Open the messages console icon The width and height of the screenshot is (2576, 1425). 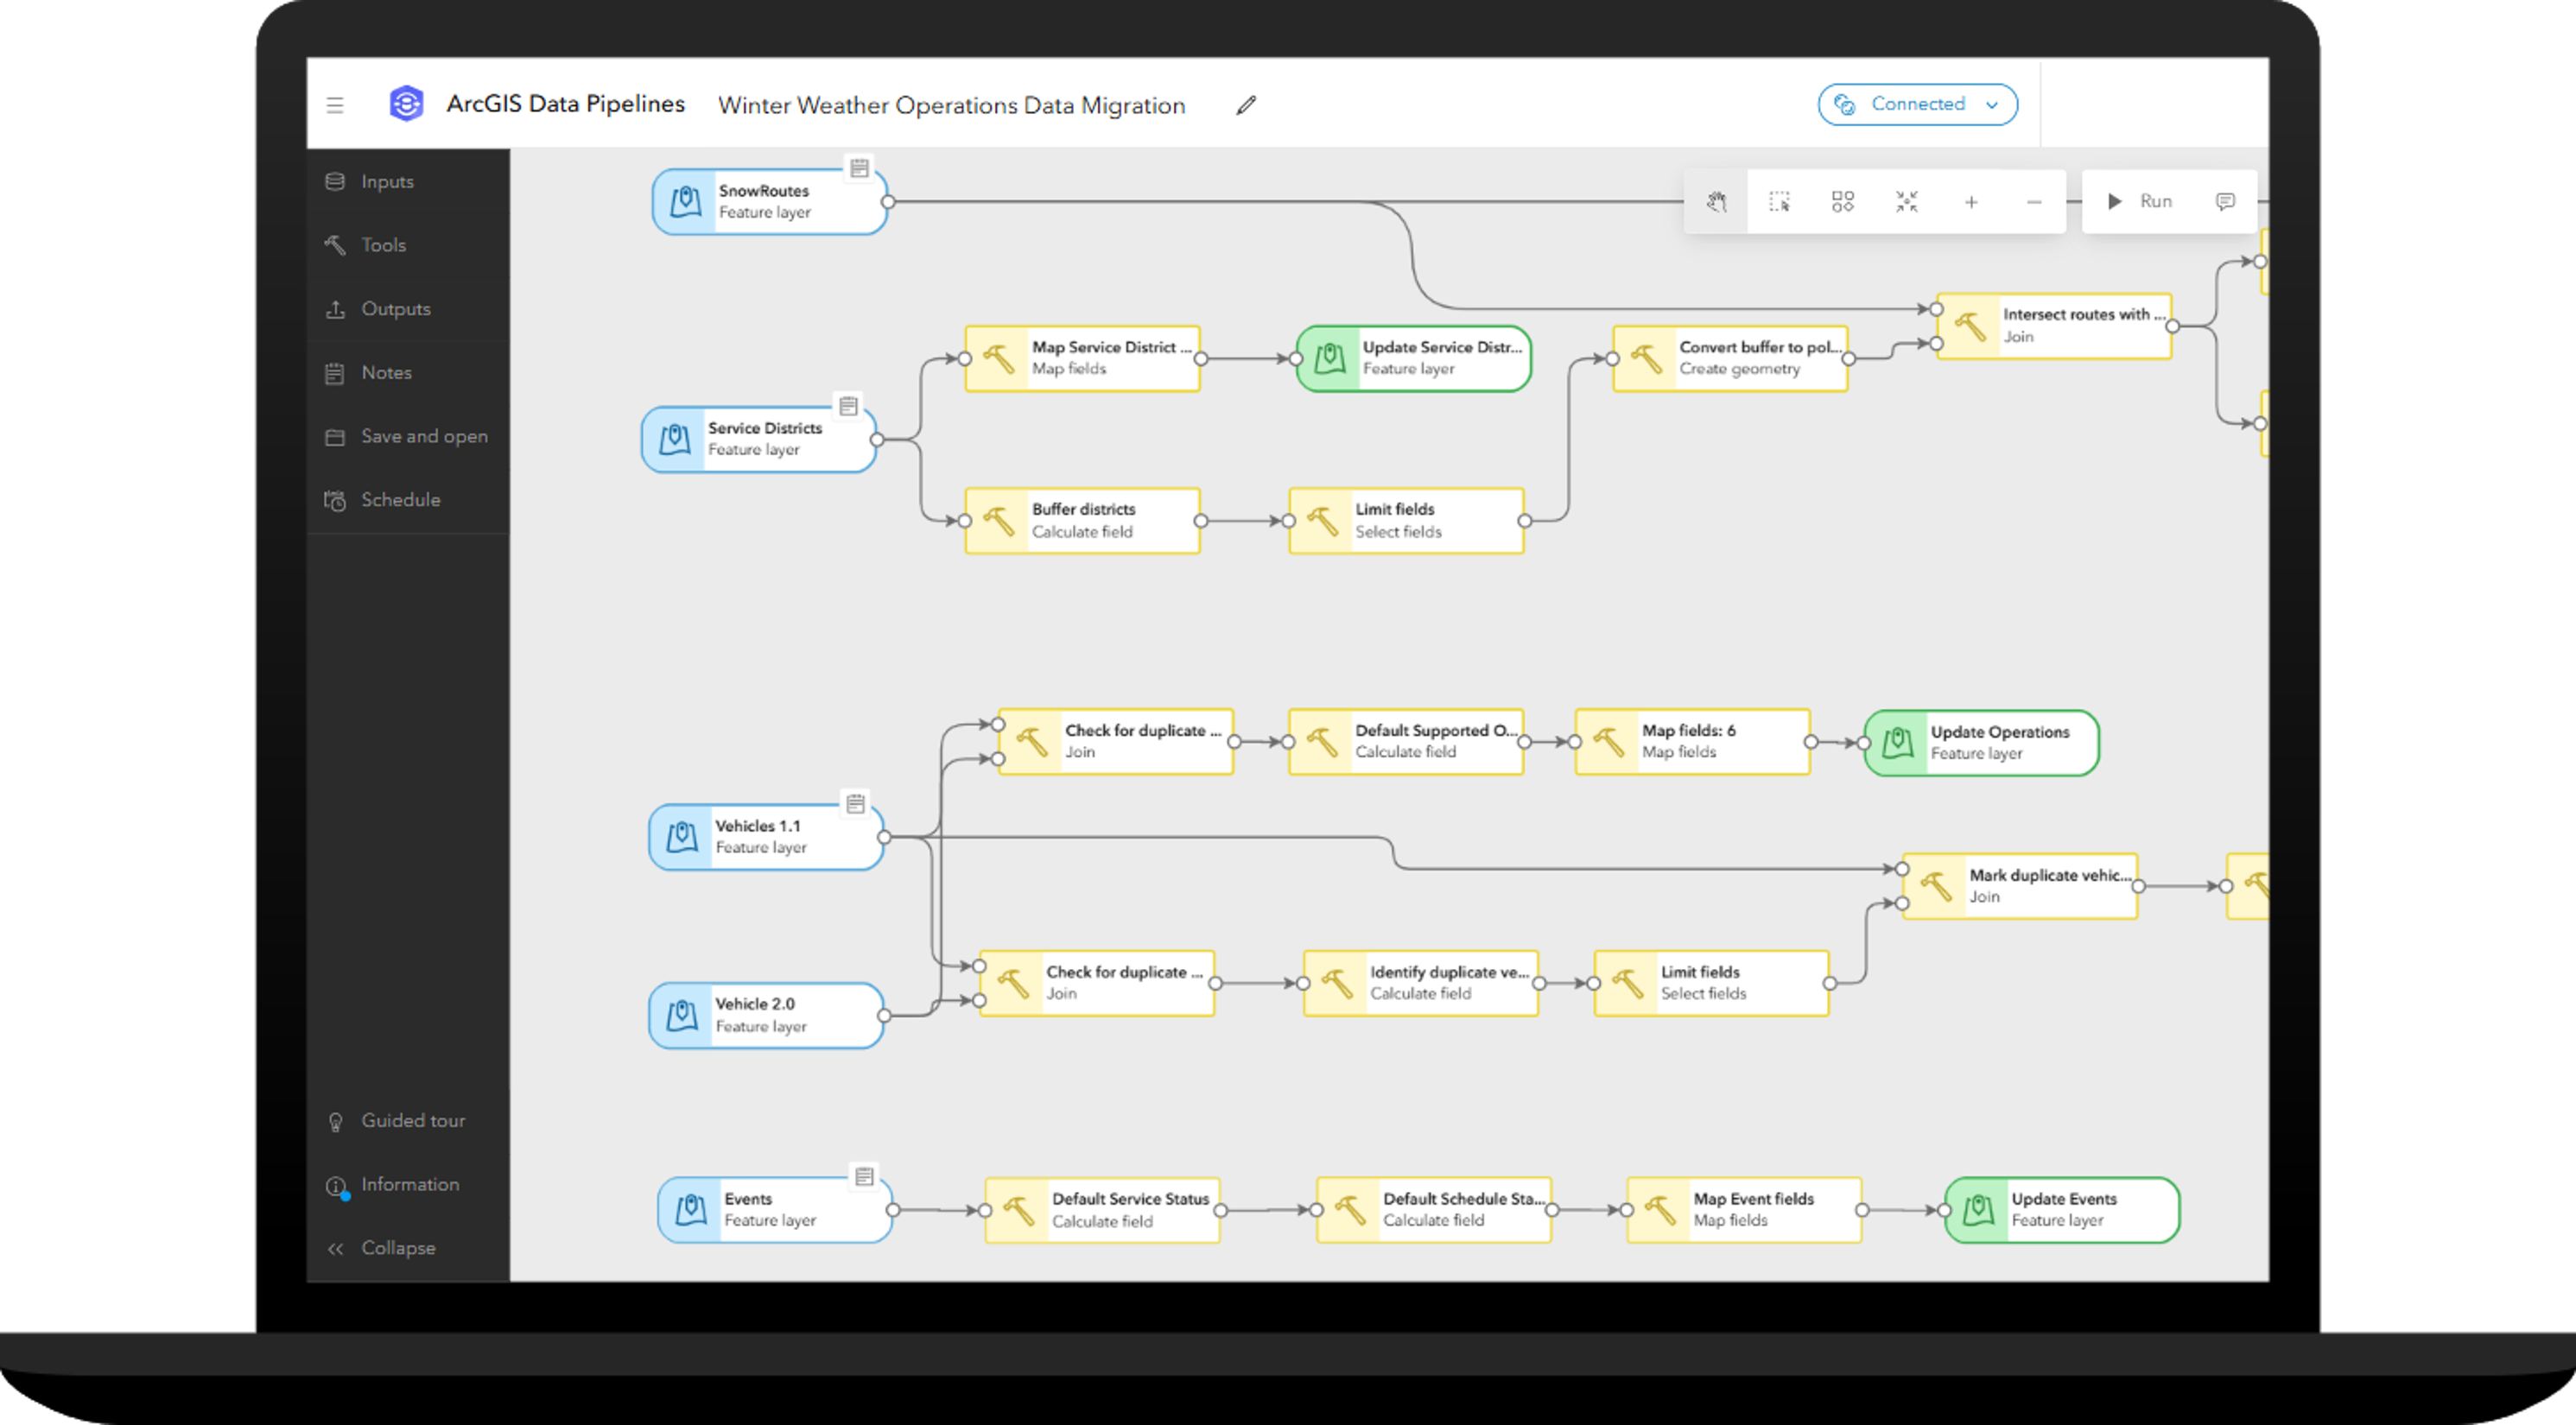(x=2225, y=202)
